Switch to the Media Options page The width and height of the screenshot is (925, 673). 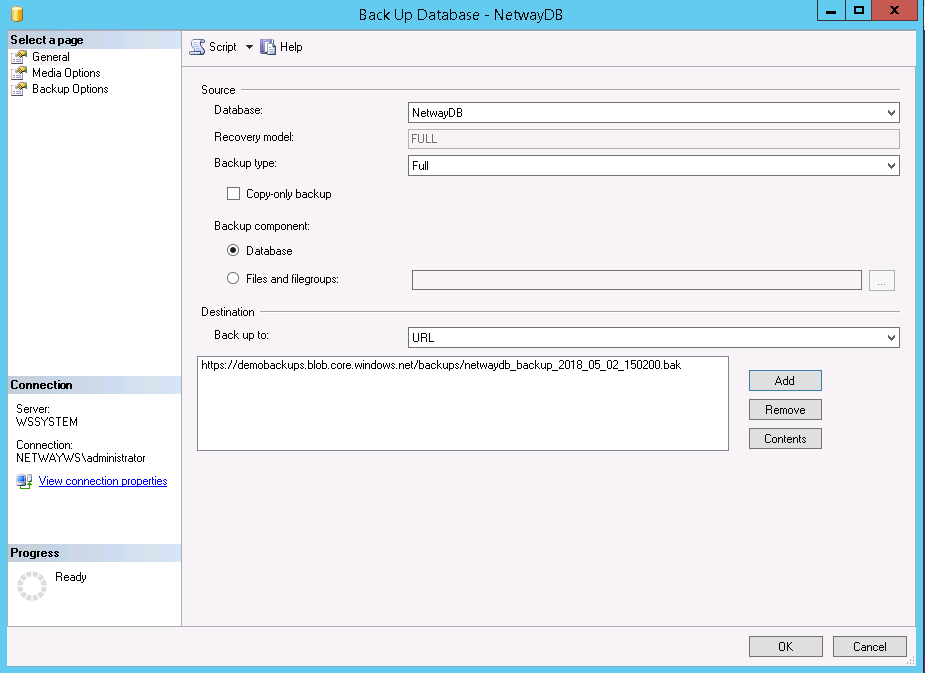coord(66,73)
